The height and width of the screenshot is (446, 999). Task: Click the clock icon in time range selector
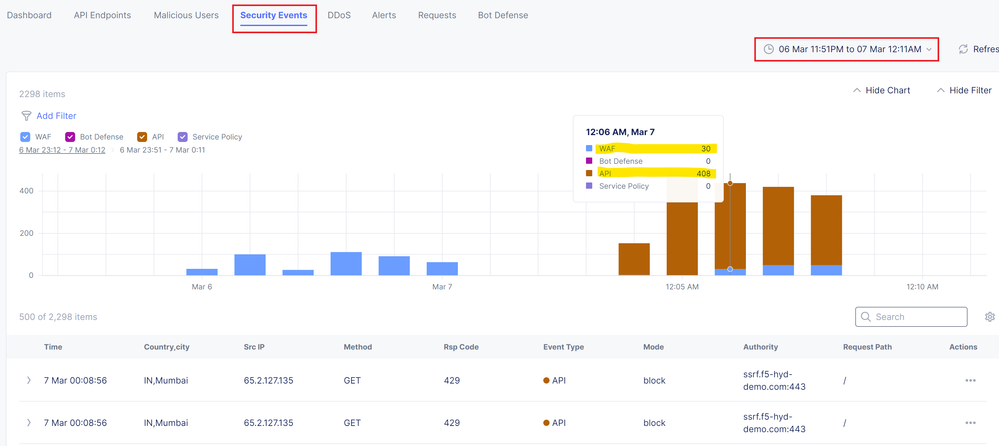click(x=768, y=49)
